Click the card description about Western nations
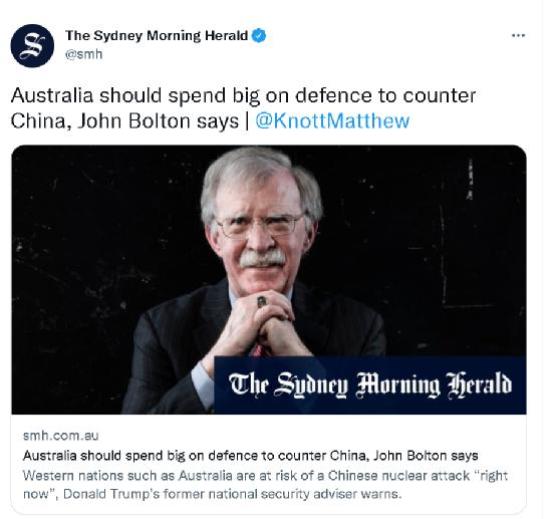The image size is (556, 519). pyautogui.click(x=265, y=484)
